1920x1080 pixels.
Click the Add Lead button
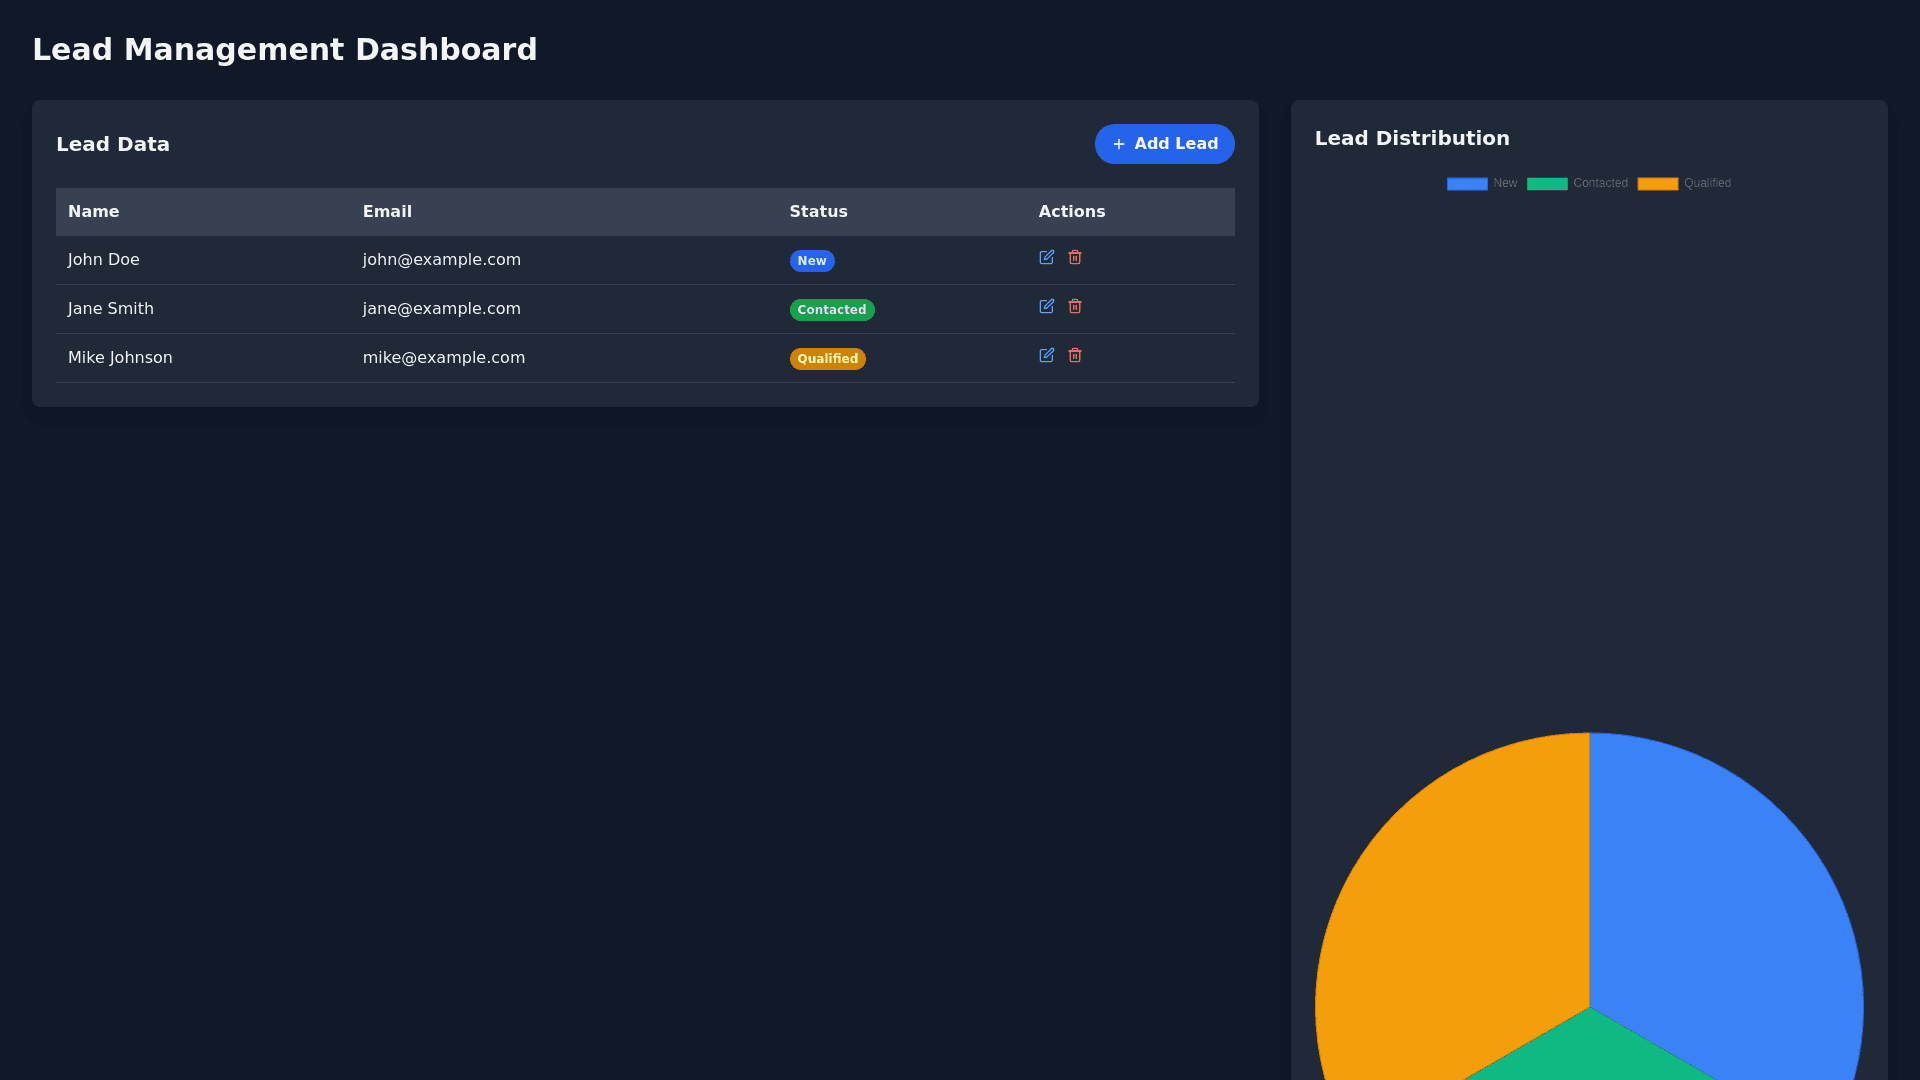click(1164, 144)
